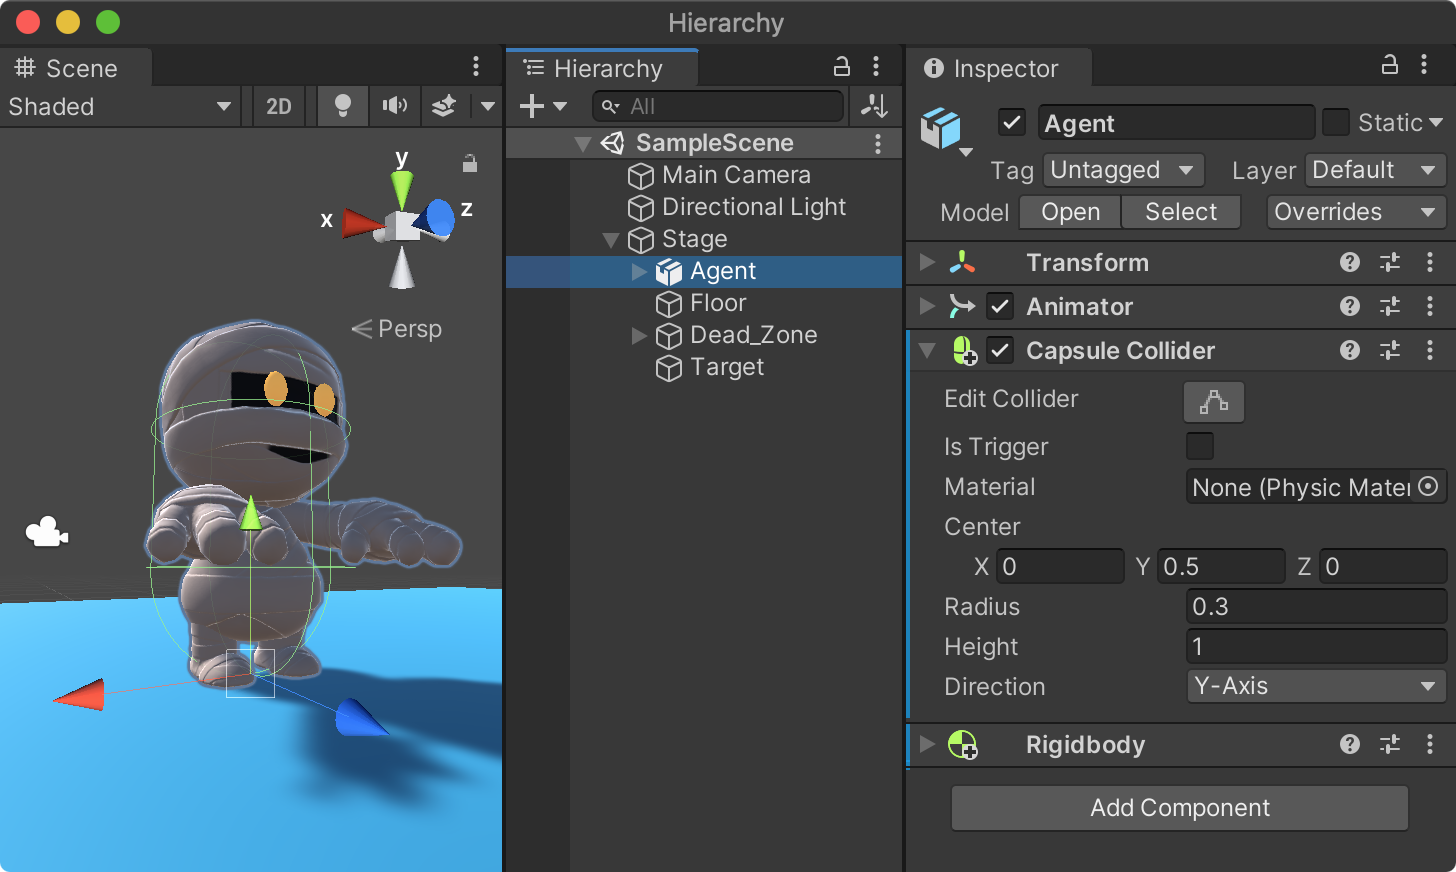Open Animator component kebab menu
This screenshot has height=872, width=1456.
pyautogui.click(x=1430, y=306)
